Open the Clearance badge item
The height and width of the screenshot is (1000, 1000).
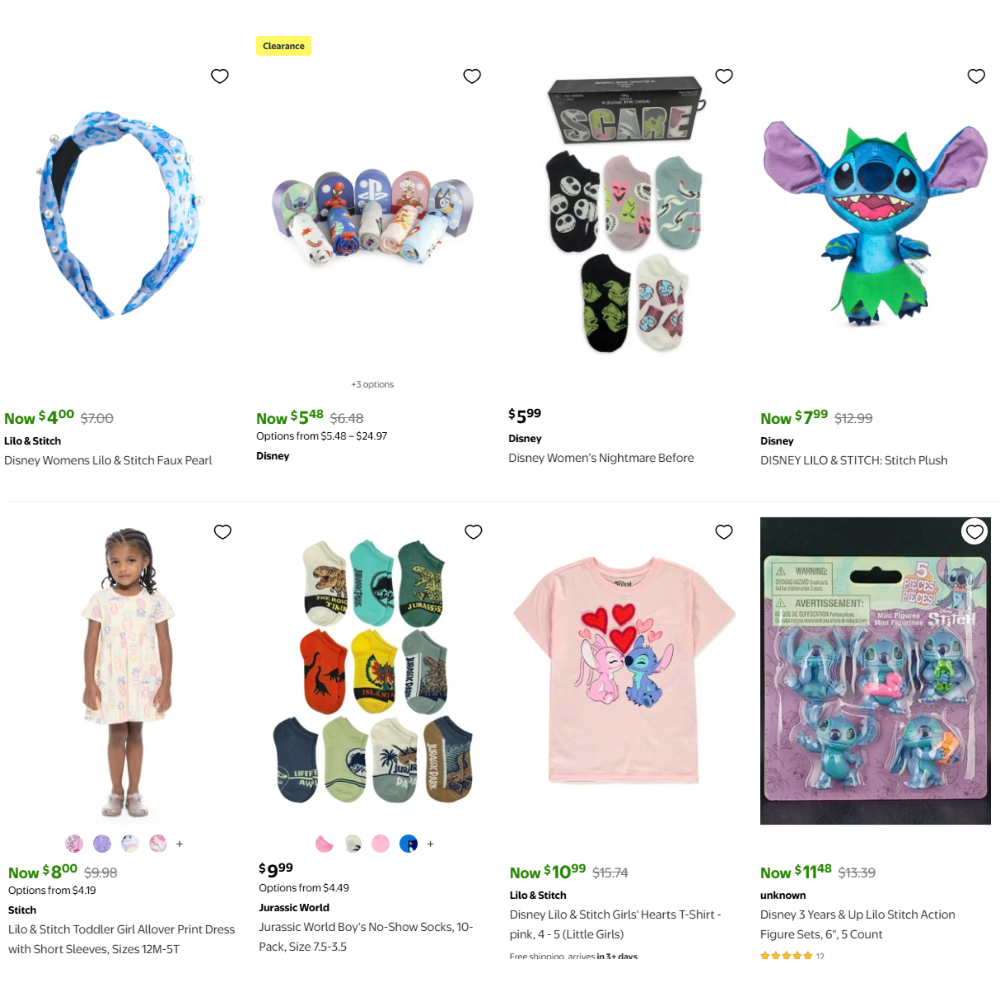coord(284,46)
